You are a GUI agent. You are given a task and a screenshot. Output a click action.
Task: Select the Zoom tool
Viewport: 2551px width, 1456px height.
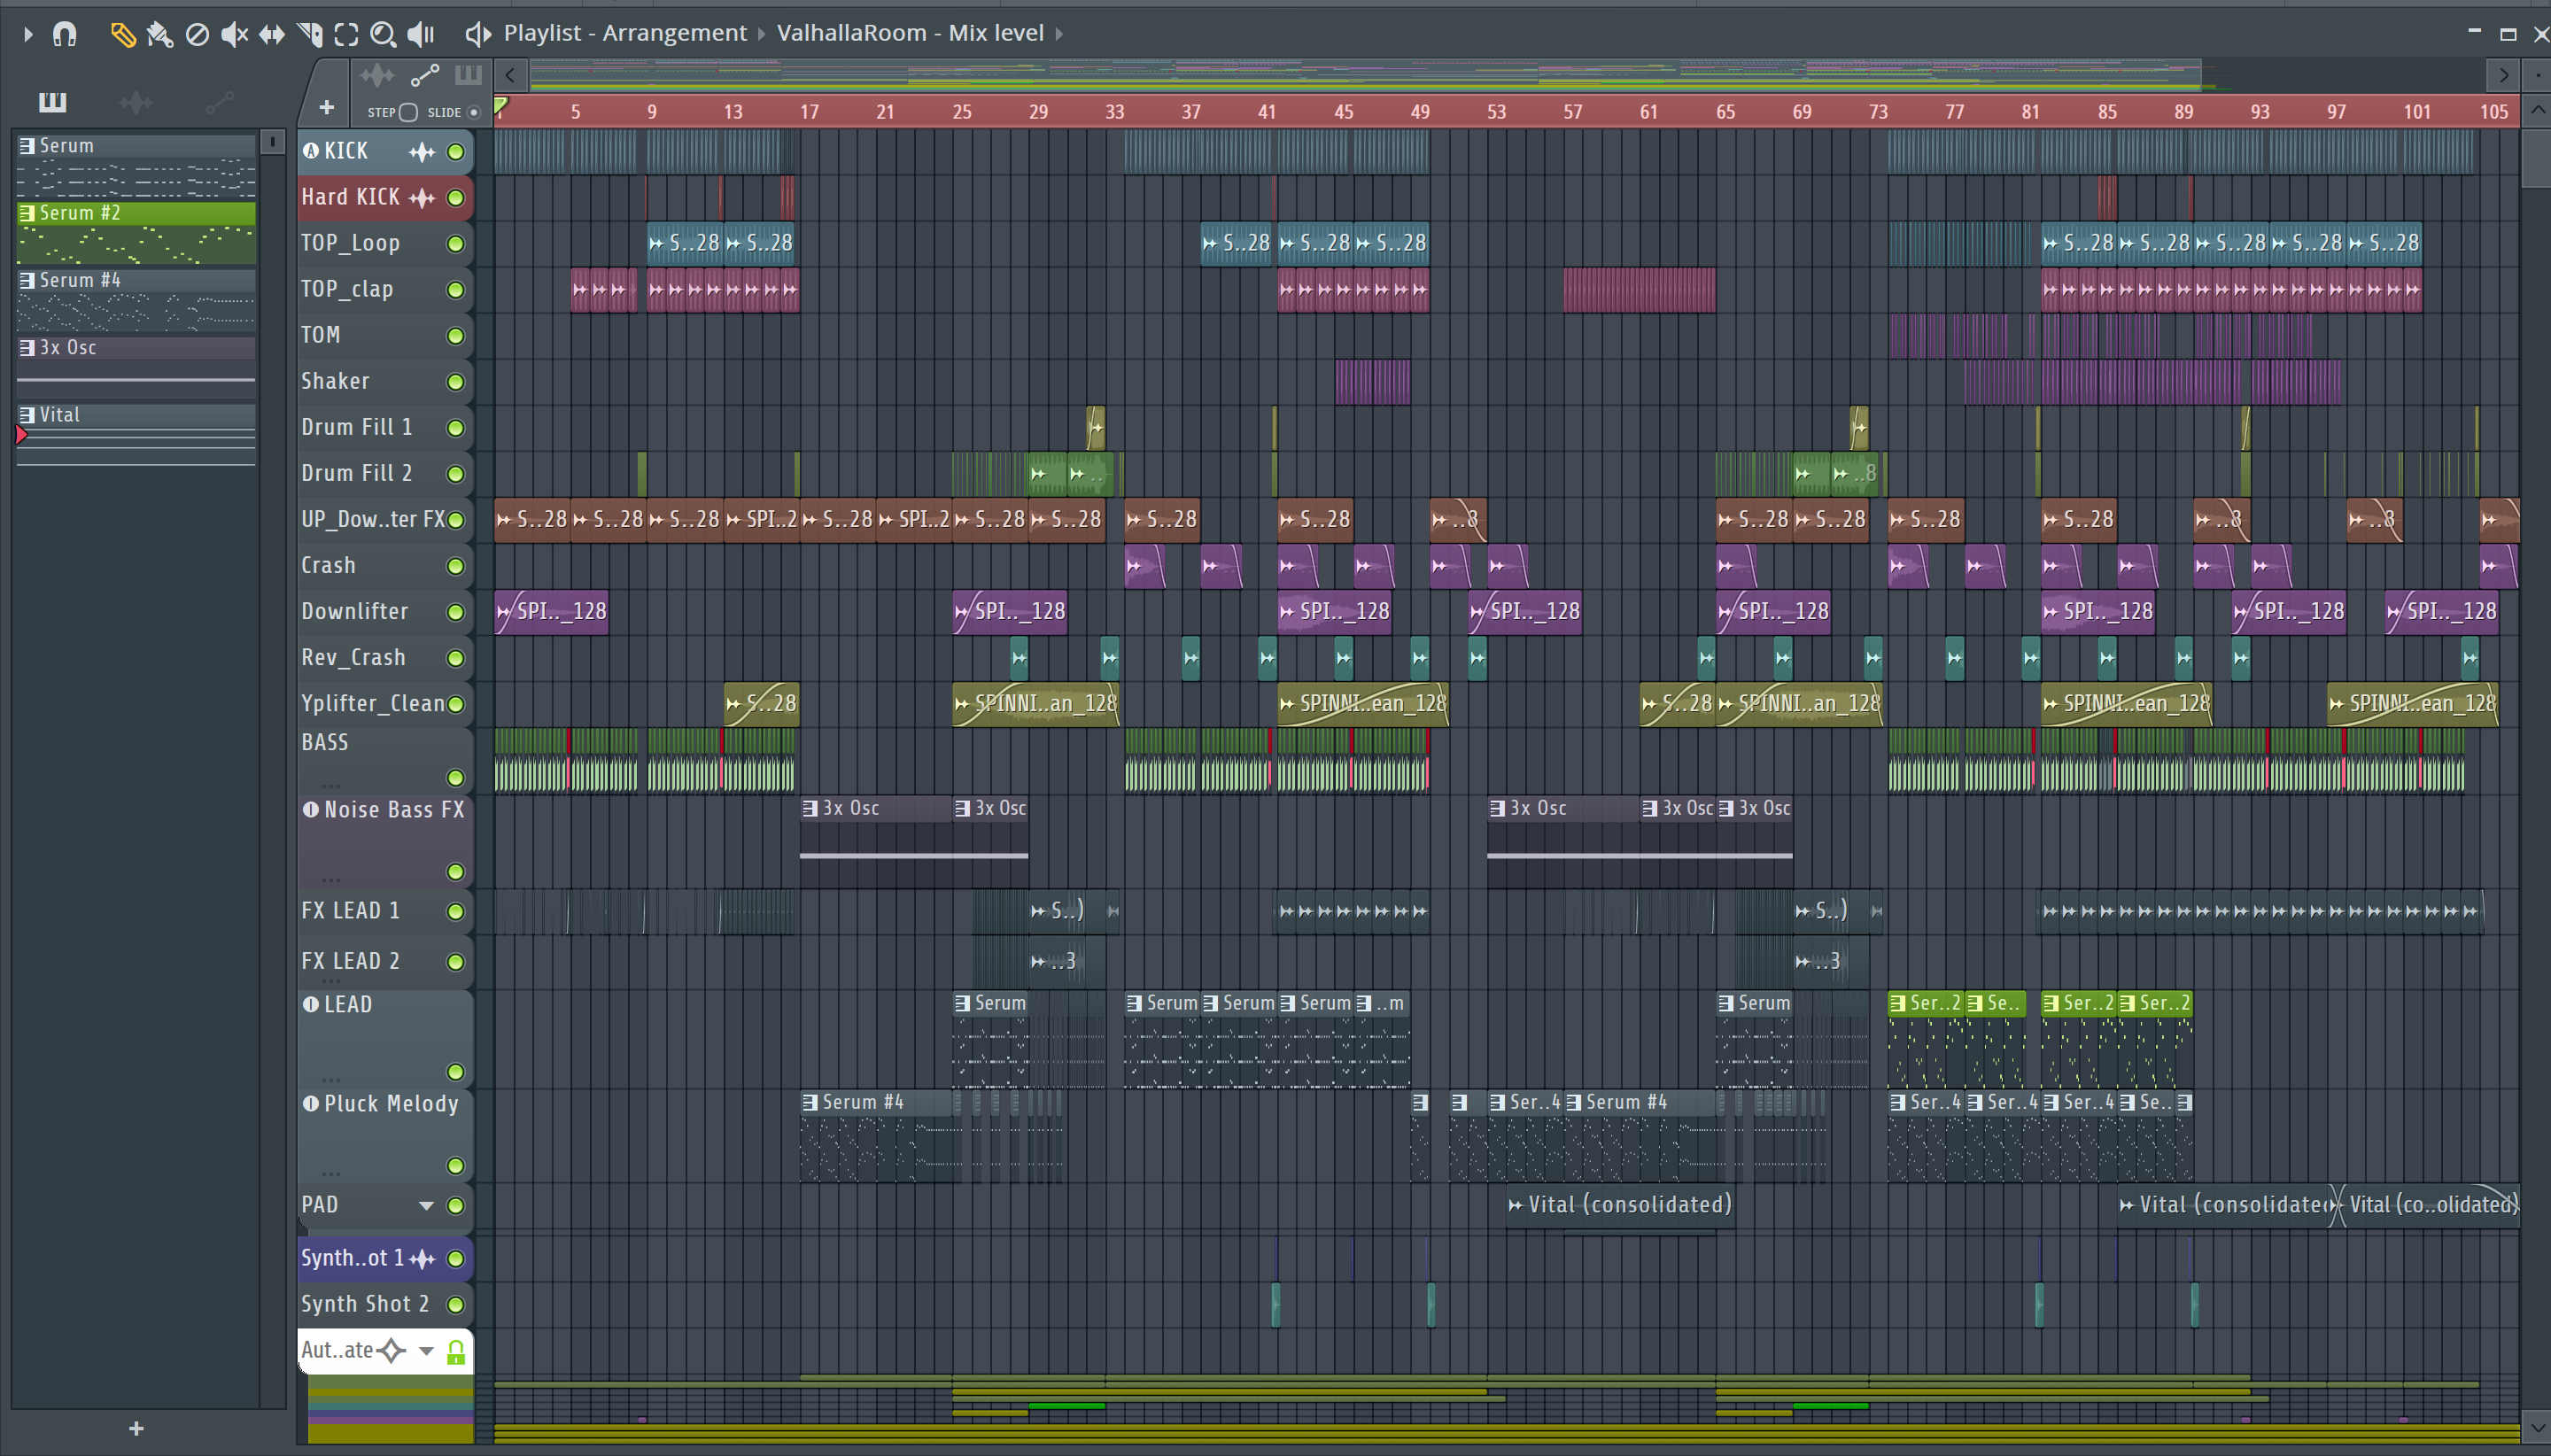[383, 35]
